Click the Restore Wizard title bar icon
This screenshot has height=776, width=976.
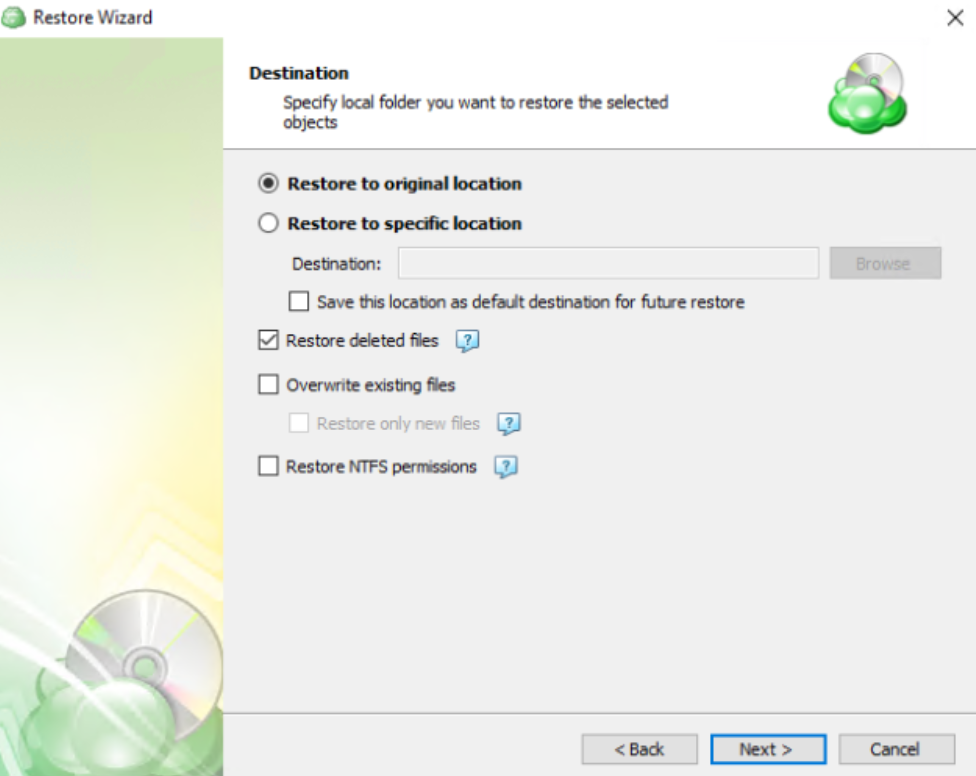point(13,17)
